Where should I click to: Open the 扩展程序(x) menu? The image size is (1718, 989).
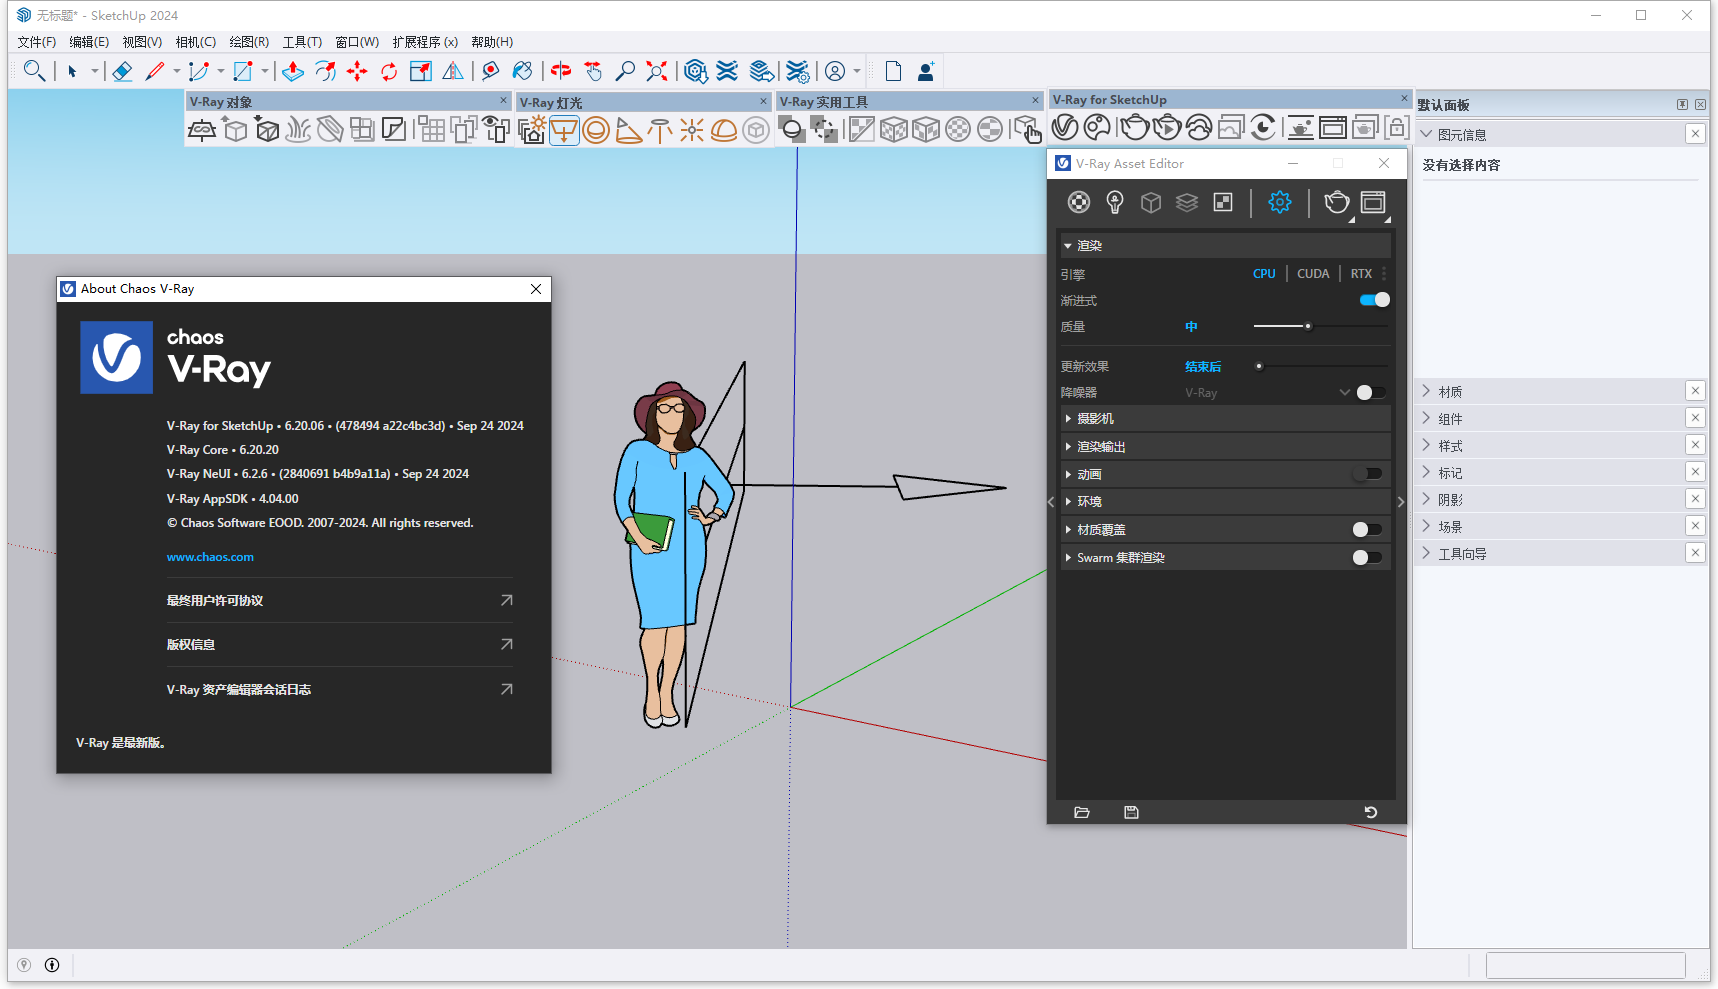click(x=425, y=42)
